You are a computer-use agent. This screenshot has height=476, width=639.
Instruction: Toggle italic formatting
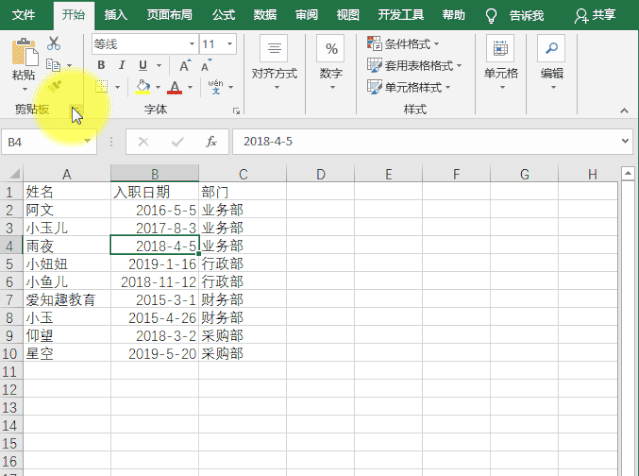(121, 65)
